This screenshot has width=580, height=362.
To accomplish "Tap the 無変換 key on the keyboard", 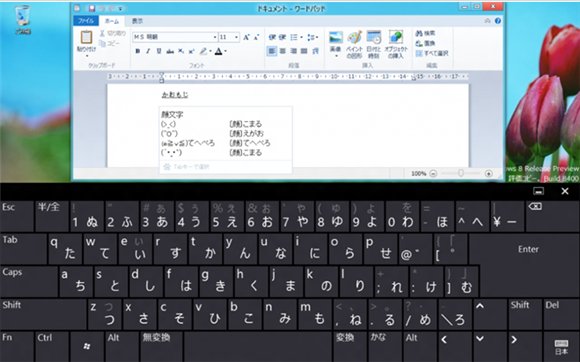I will (161, 346).
